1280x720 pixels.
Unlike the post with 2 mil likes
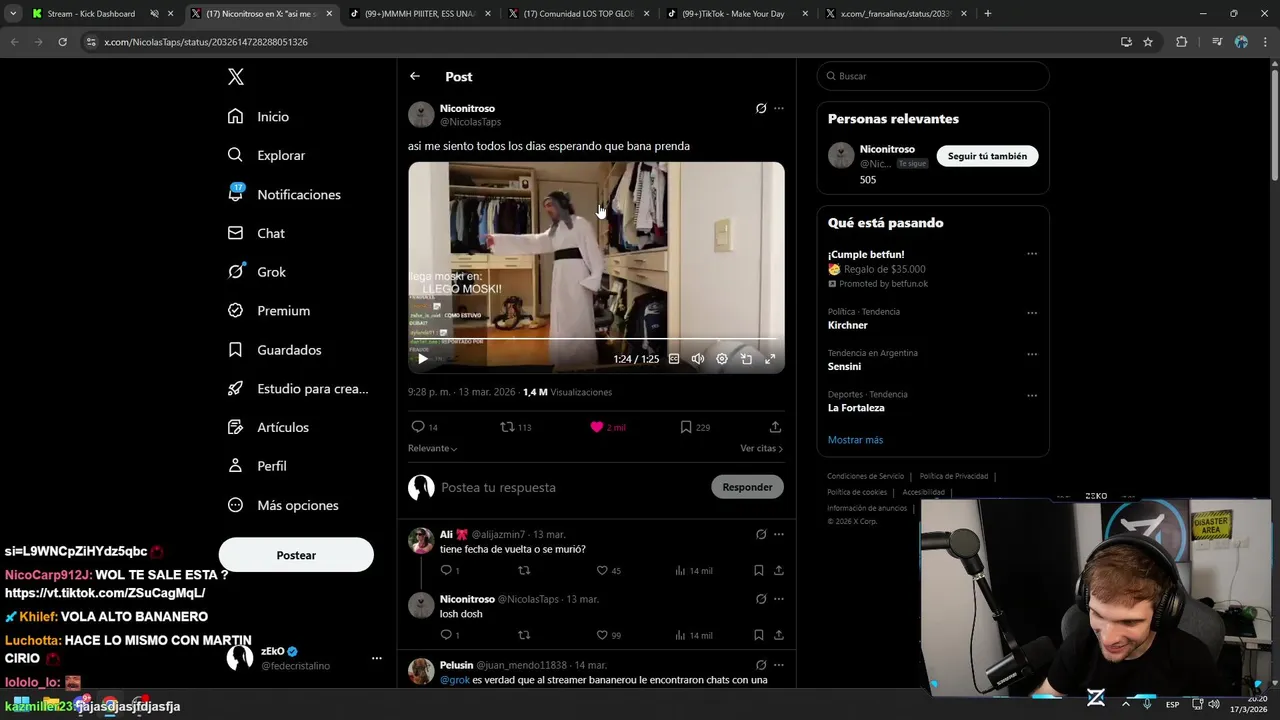(x=608, y=427)
